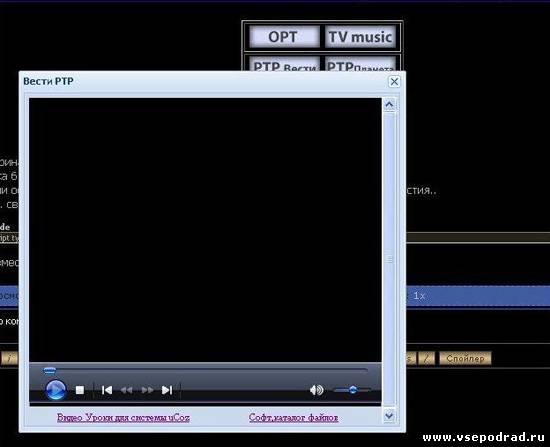The height and width of the screenshot is (447, 550).
Task: Open Софт,каталог файлов link
Action: click(x=294, y=418)
